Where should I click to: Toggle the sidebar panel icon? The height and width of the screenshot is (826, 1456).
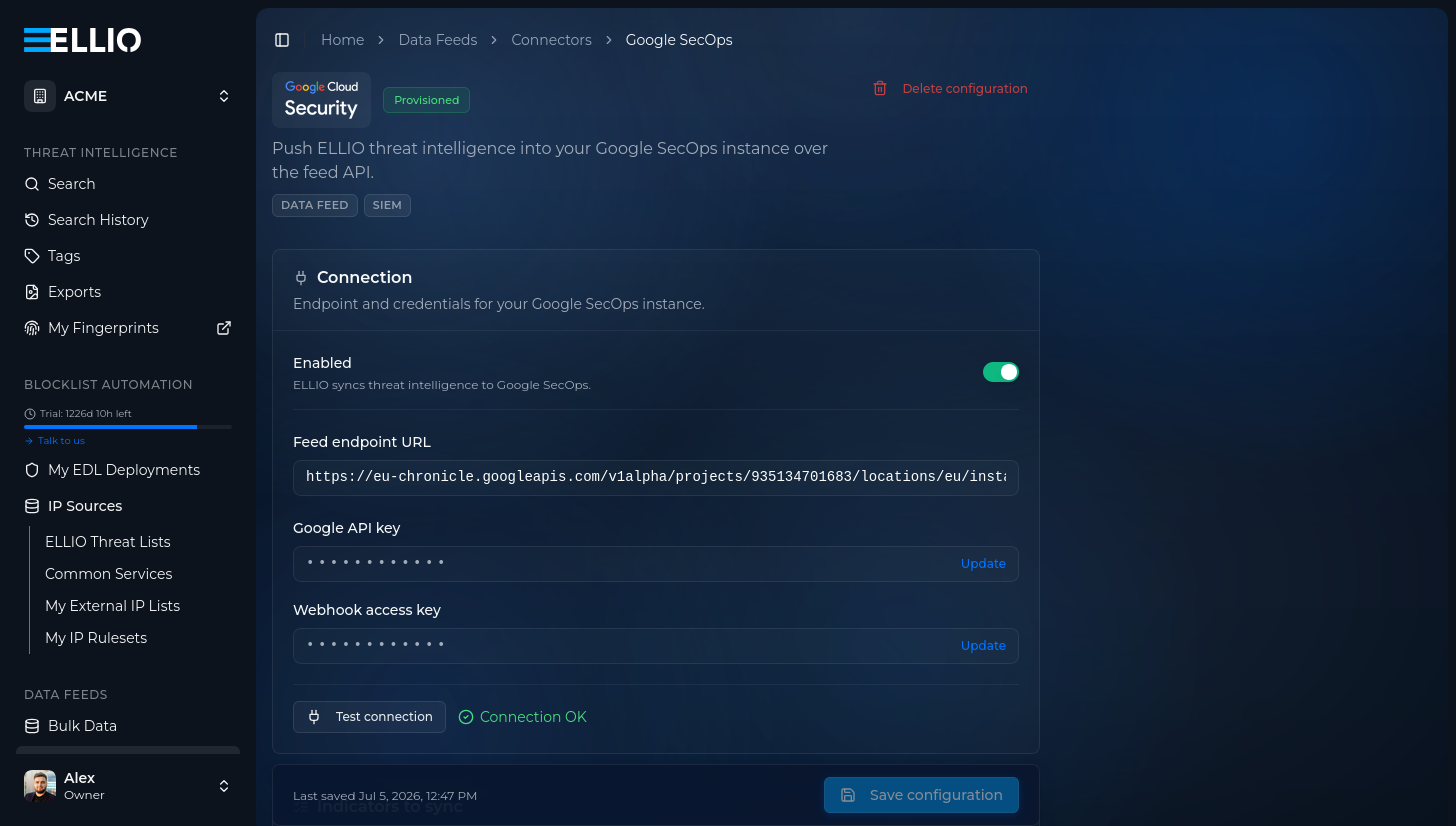click(282, 40)
